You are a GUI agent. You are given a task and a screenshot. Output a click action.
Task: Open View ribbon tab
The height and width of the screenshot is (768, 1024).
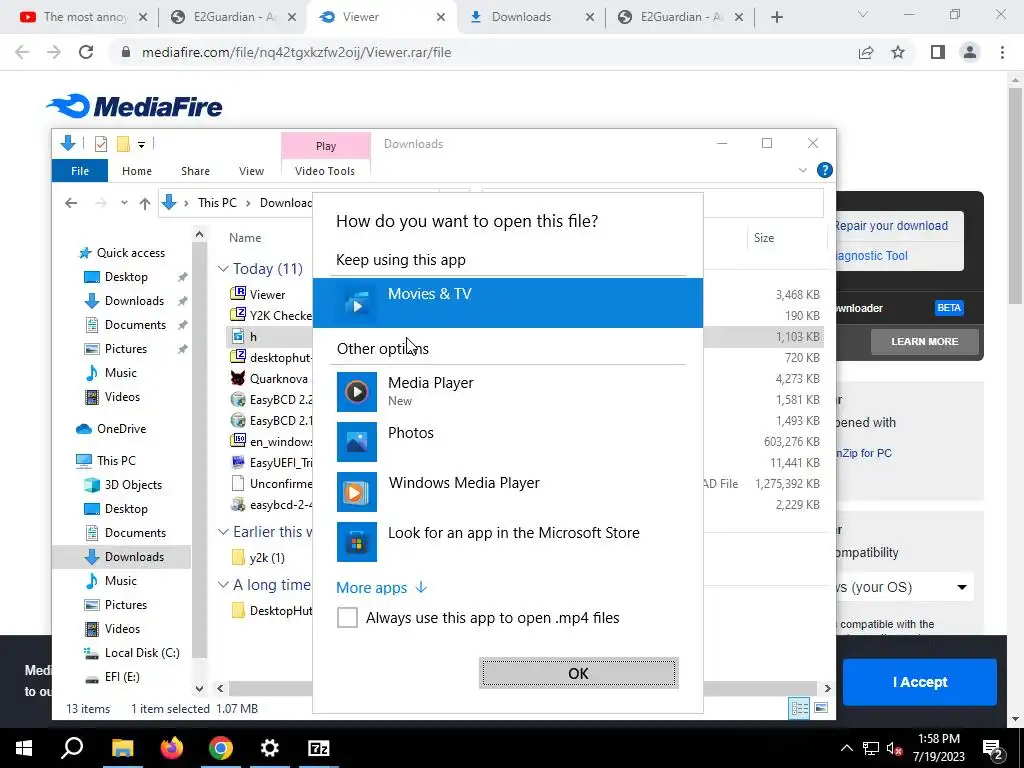click(251, 171)
